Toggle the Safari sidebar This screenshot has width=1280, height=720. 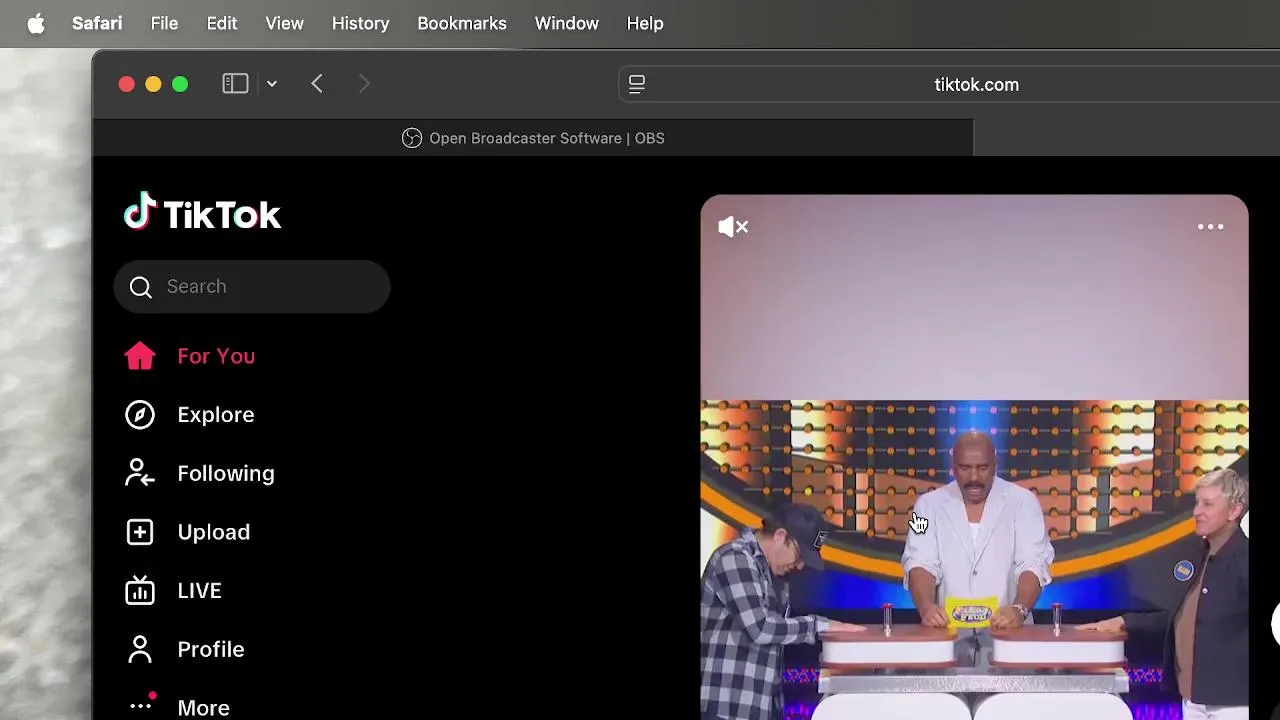(235, 84)
